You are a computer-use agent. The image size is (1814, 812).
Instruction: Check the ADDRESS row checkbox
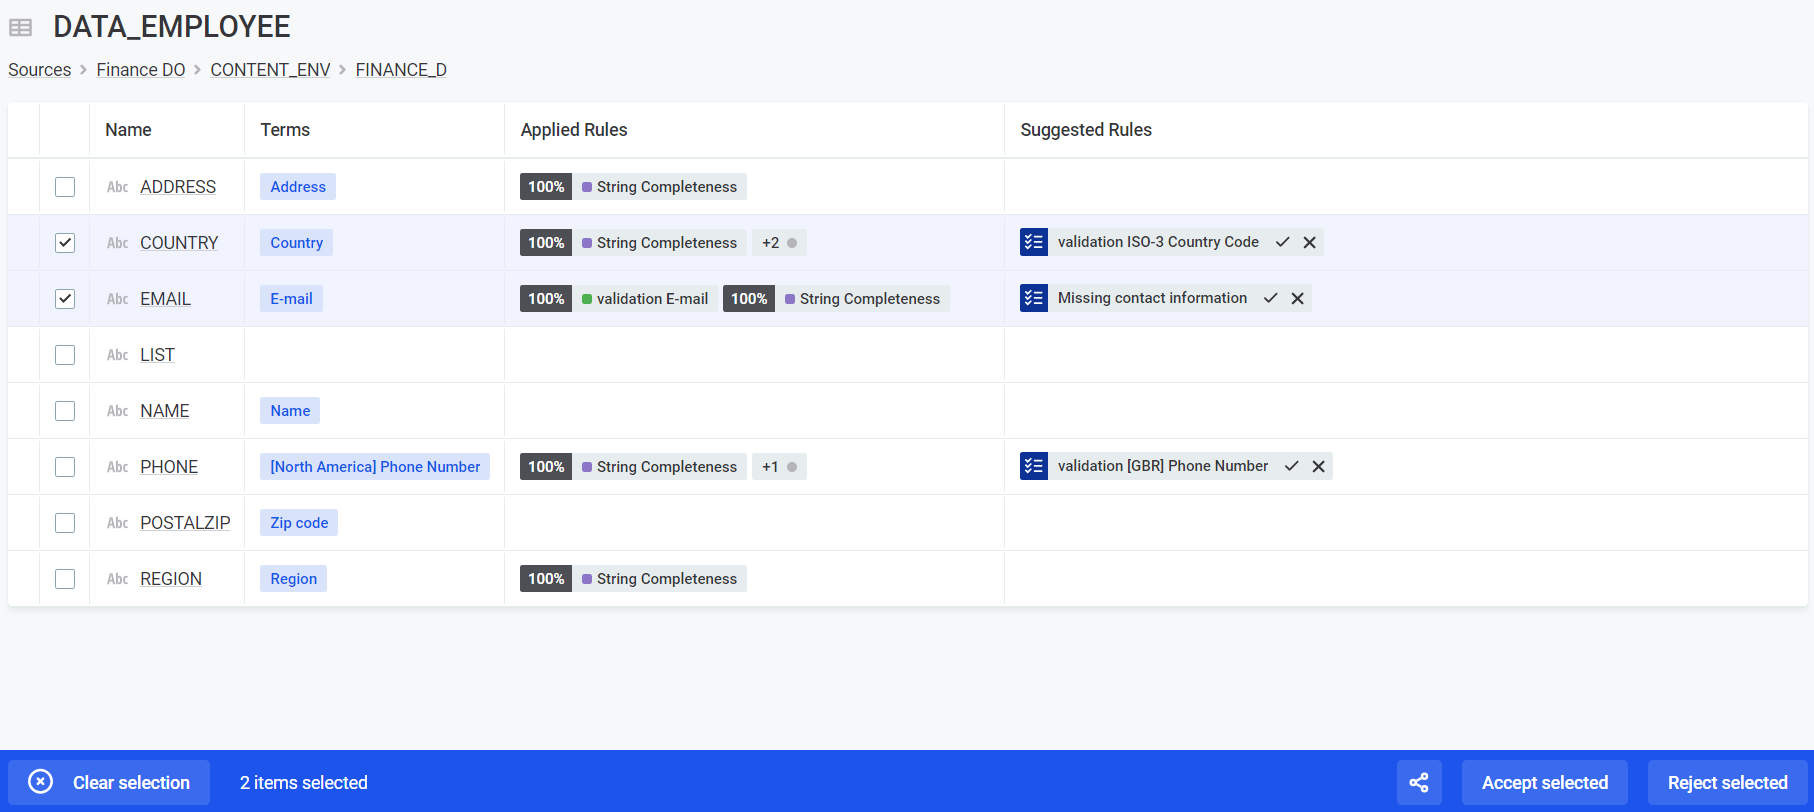click(x=65, y=187)
